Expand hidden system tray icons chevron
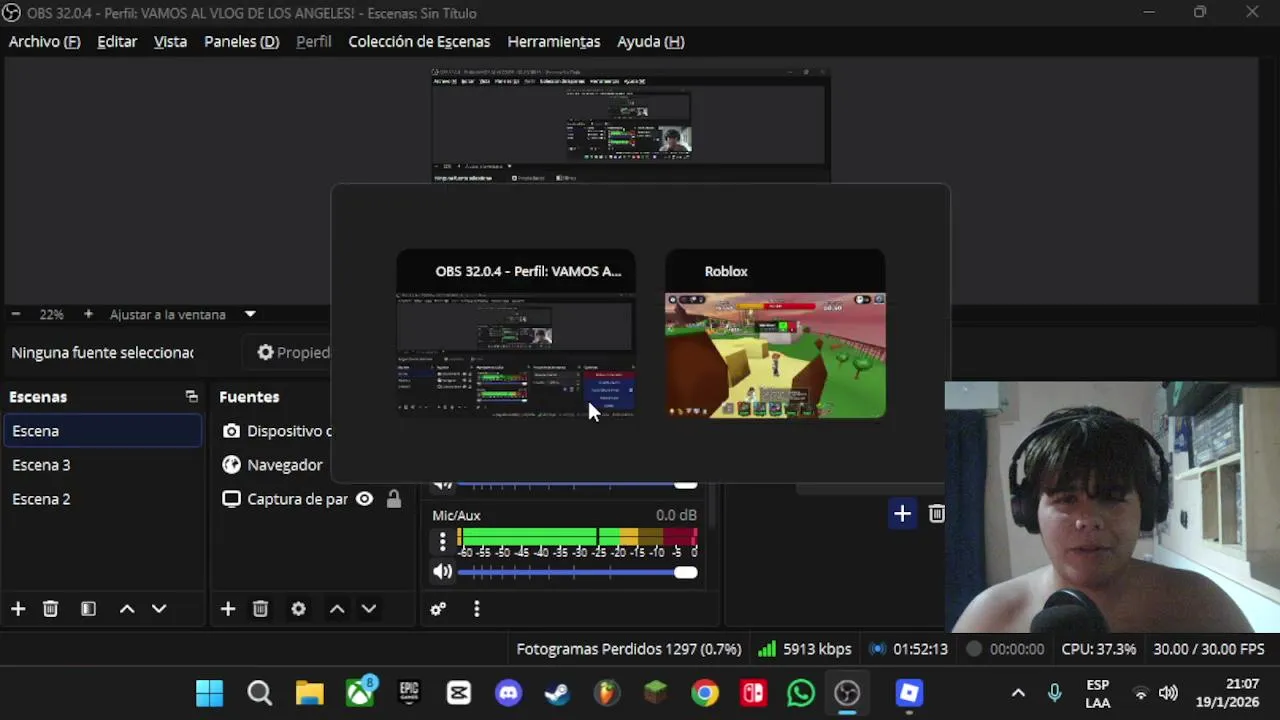This screenshot has width=1280, height=720. click(x=1018, y=693)
